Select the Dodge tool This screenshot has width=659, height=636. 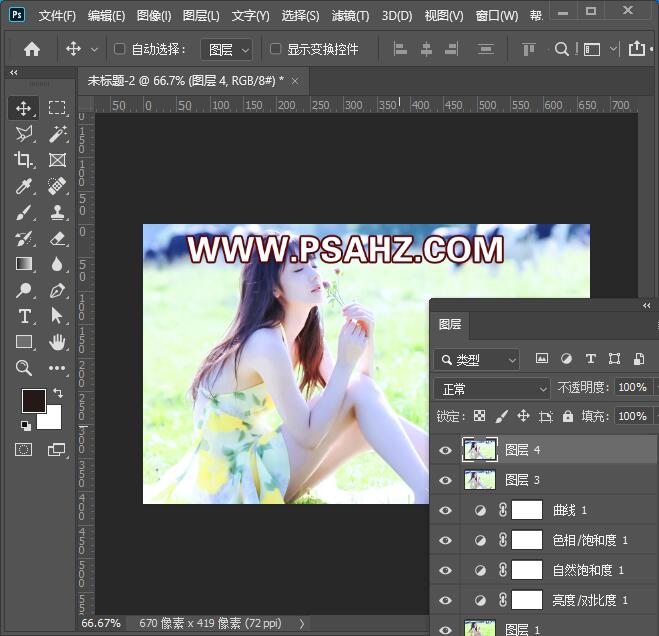click(24, 290)
